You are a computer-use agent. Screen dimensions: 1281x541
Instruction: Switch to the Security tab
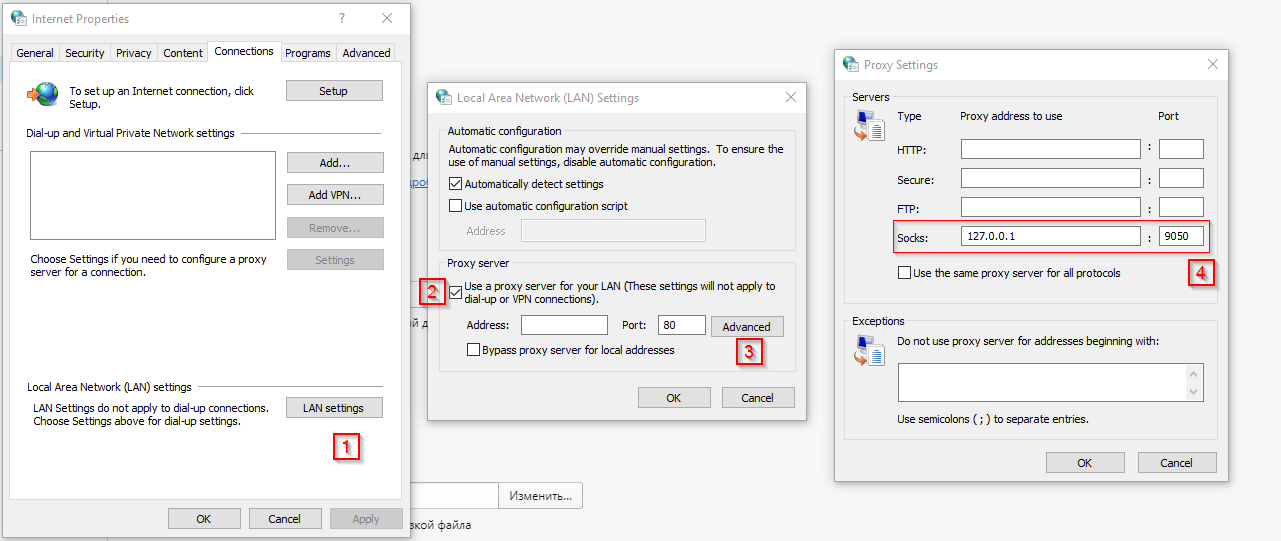[84, 53]
